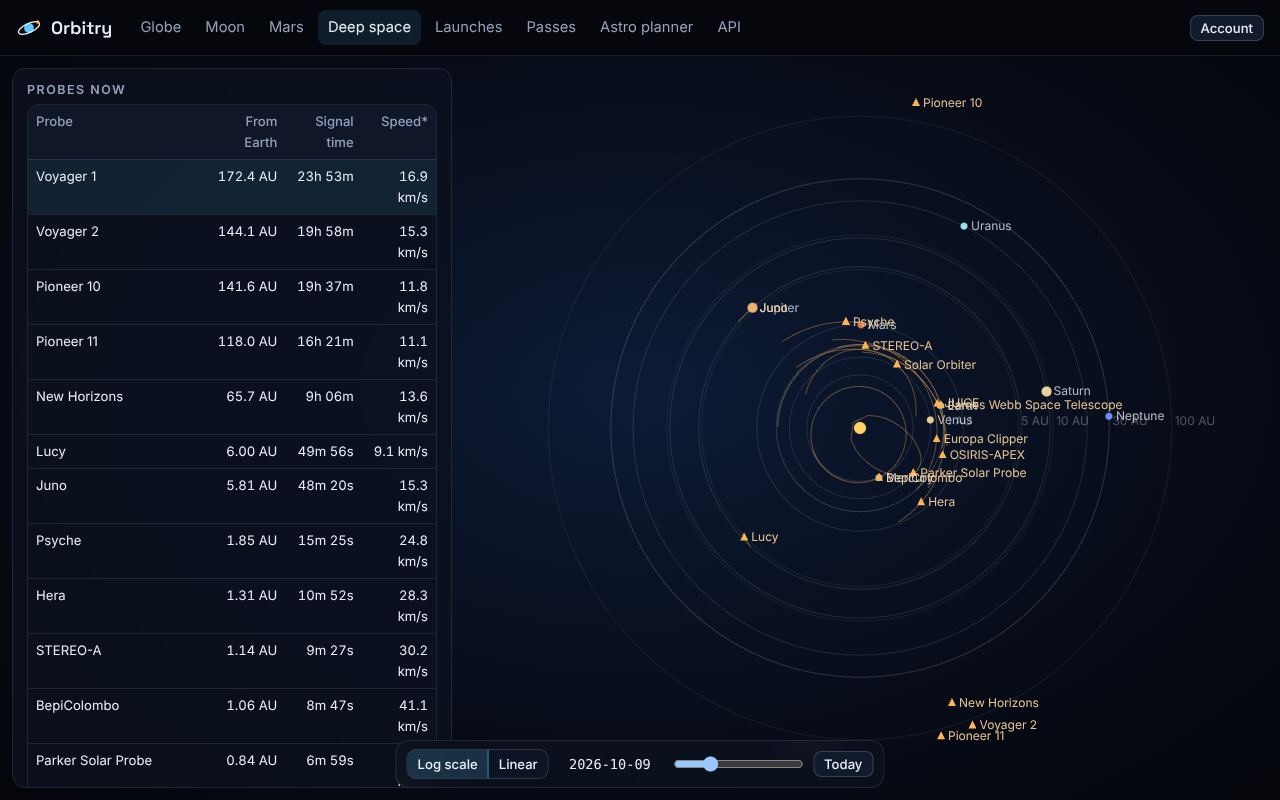Viewport: 1280px width, 800px height.
Task: Click the 100 AU ring label
Action: [x=1195, y=421]
